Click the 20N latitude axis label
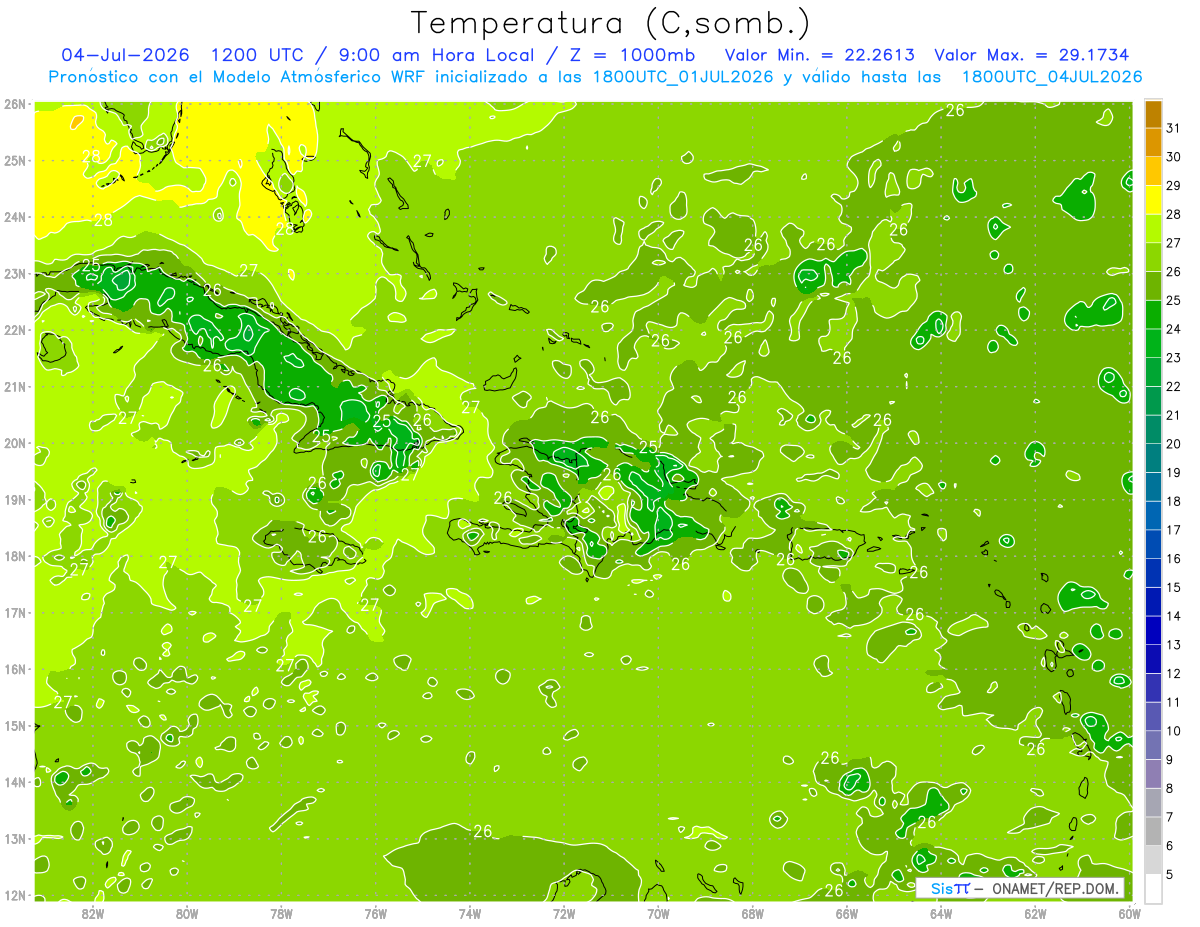Viewport: 1200px width, 927px height. click(x=15, y=443)
